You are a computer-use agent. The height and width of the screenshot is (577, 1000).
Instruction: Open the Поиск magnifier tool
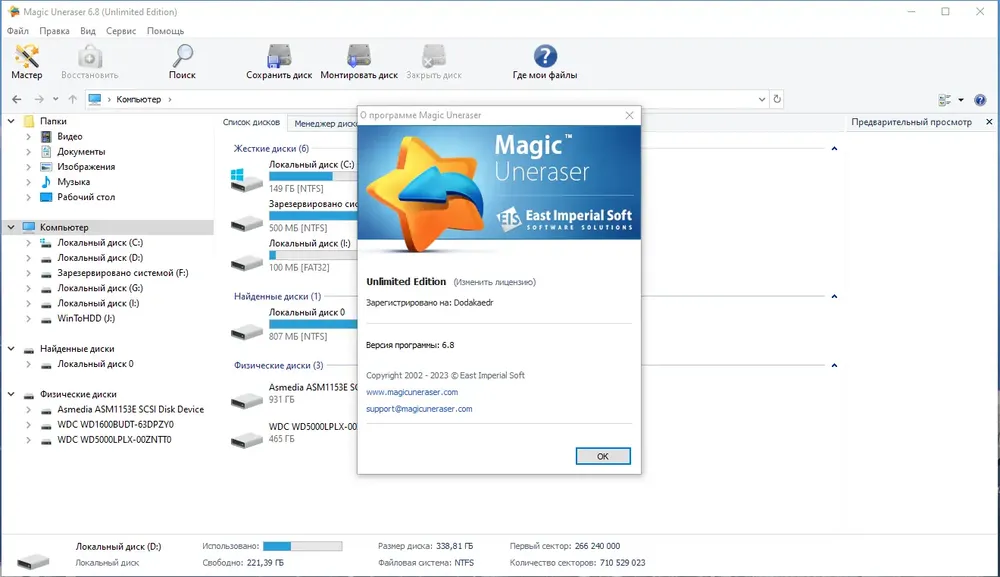(x=182, y=61)
